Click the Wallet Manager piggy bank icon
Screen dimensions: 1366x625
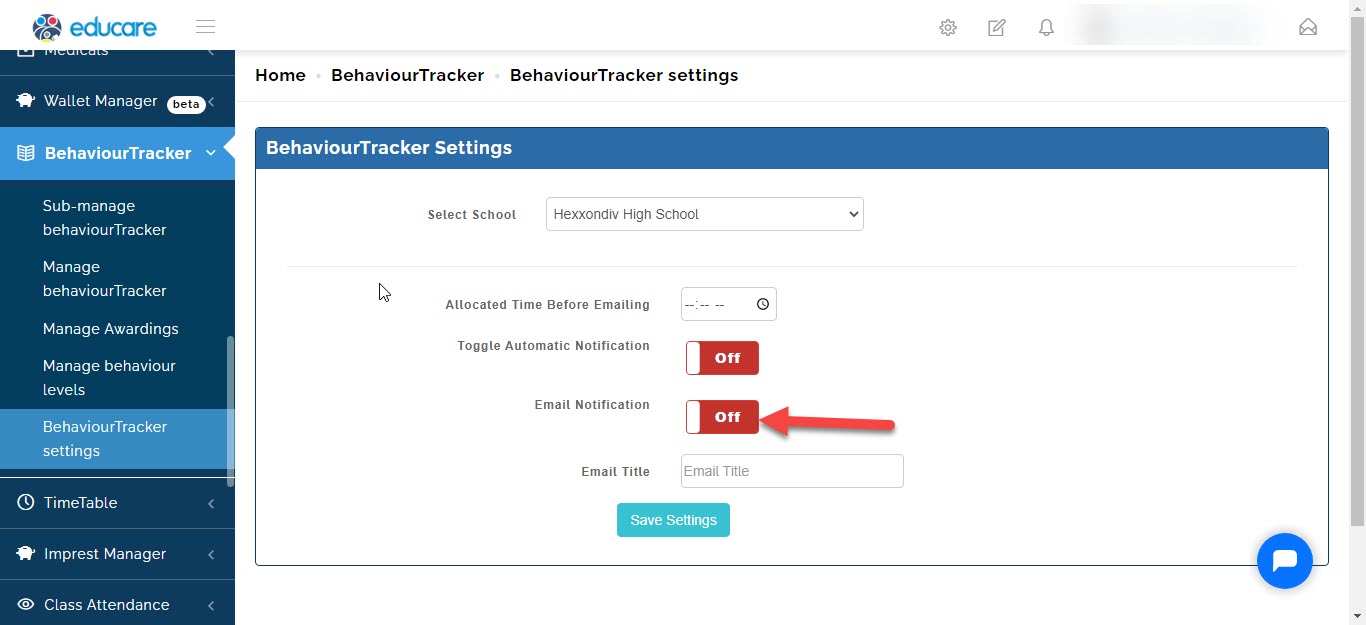tap(26, 101)
